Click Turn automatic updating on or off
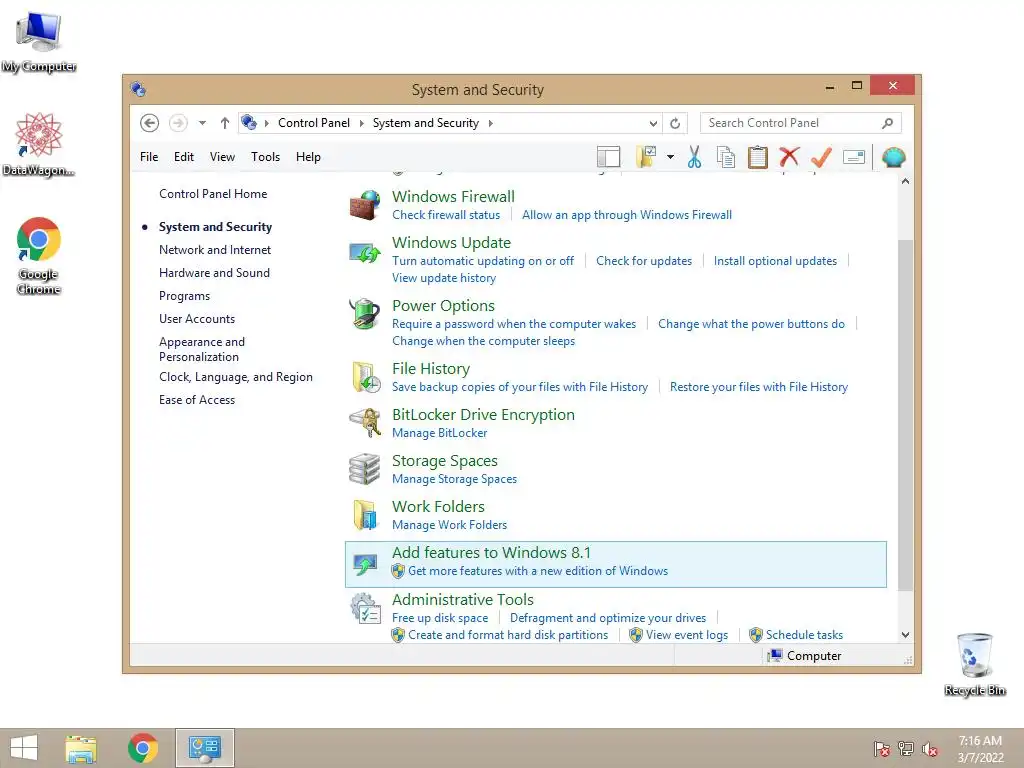1024x768 pixels. [x=483, y=261]
